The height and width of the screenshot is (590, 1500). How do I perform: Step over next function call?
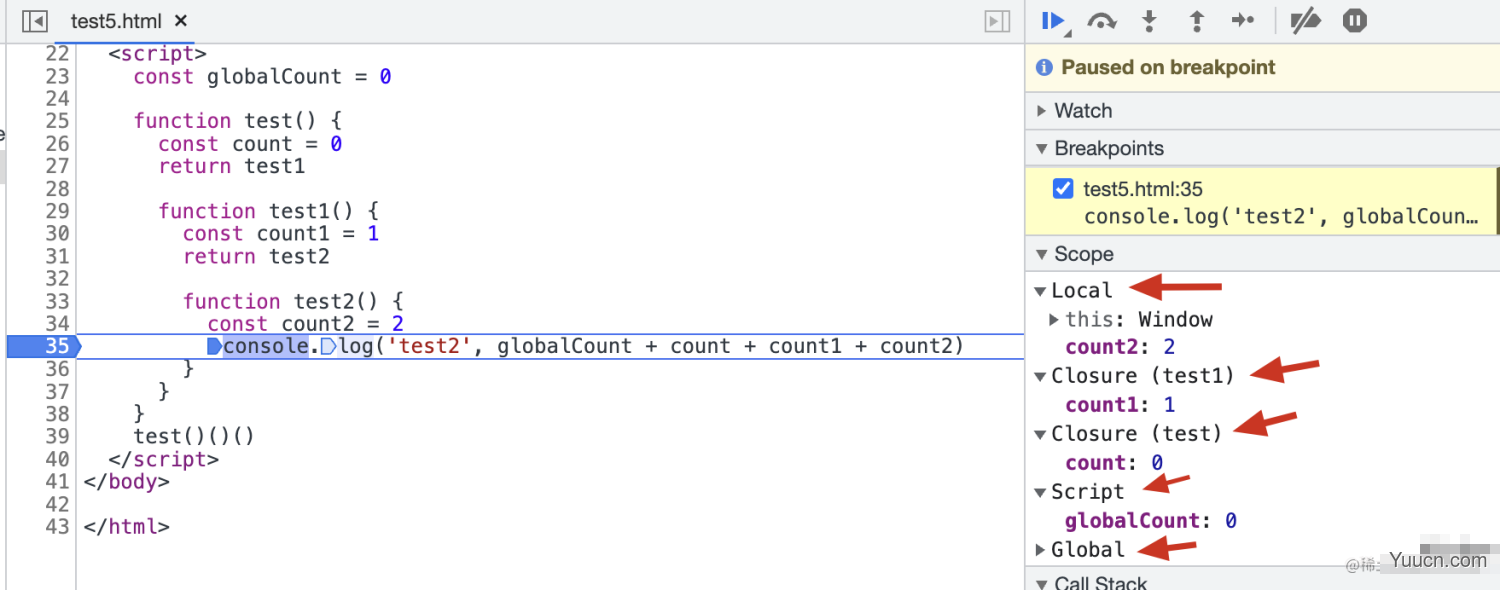click(1102, 21)
